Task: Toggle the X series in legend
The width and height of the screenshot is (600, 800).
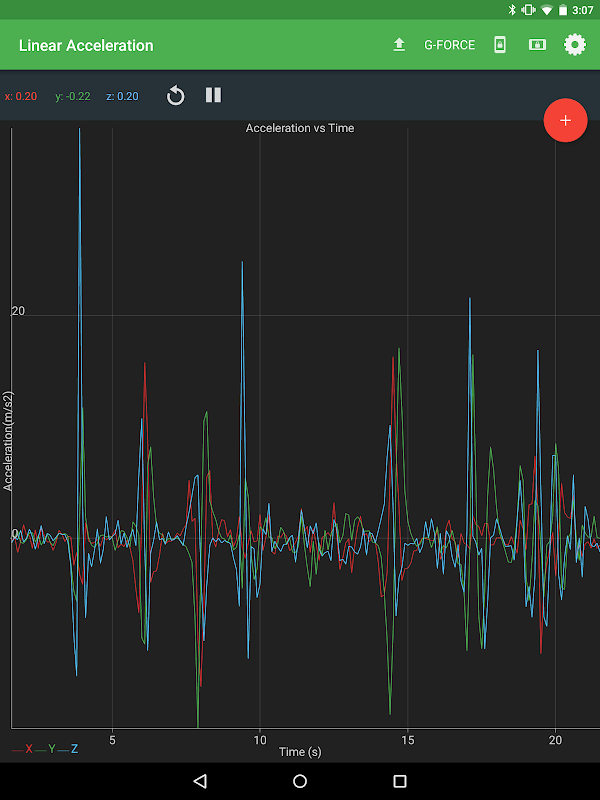Action: (x=23, y=748)
